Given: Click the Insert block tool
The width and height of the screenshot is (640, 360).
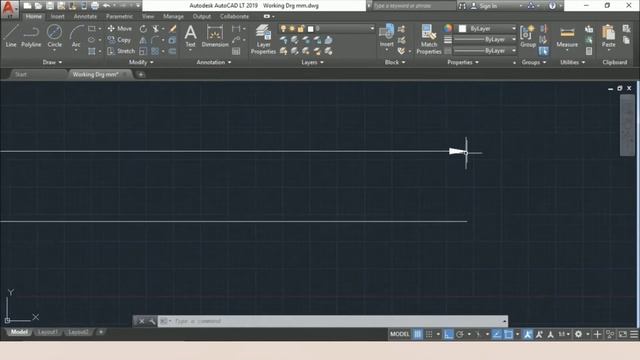Looking at the screenshot, I should [387, 36].
